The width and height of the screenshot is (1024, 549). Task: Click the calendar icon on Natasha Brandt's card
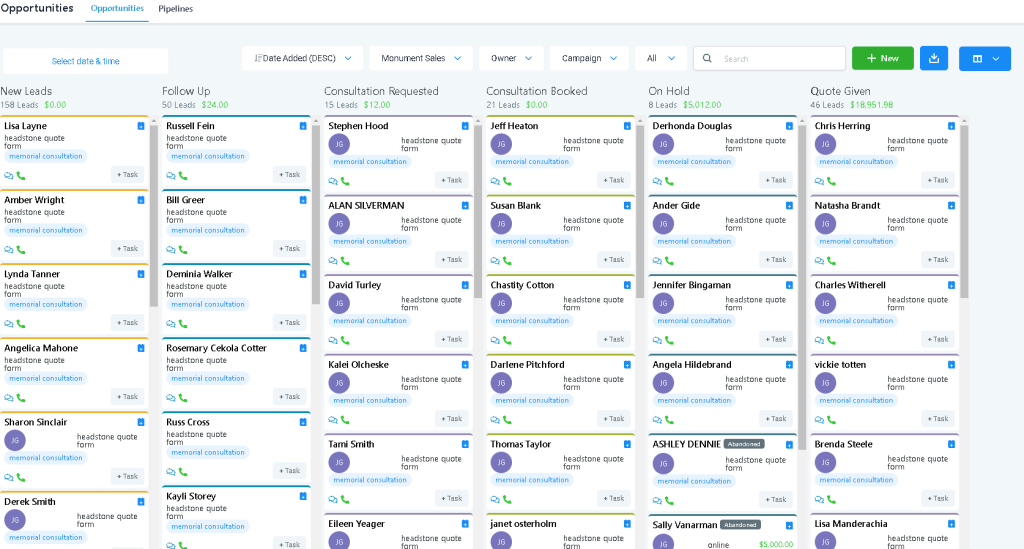(951, 206)
